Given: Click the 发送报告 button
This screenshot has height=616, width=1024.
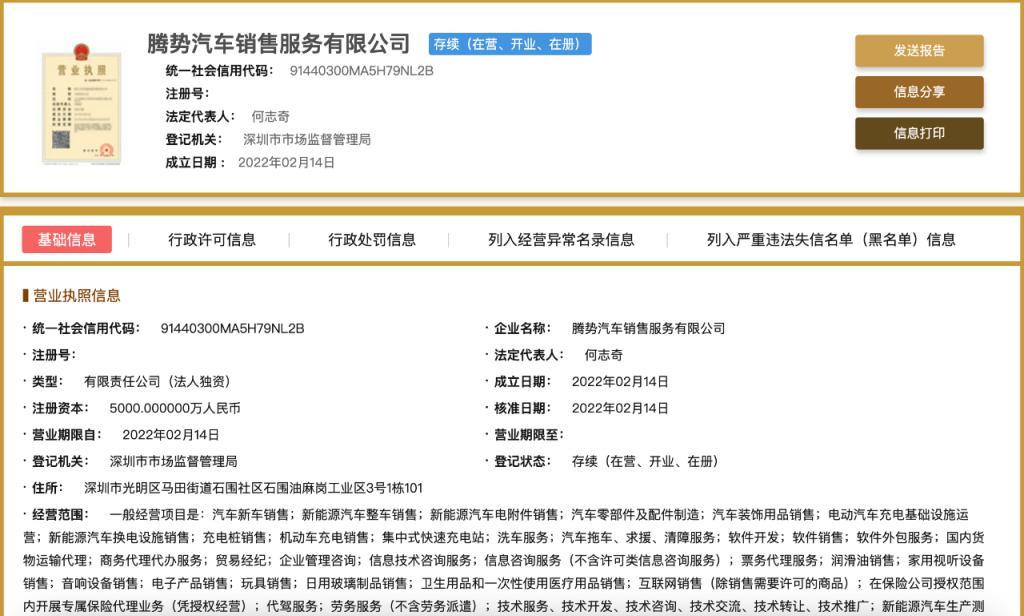Looking at the screenshot, I should point(919,51).
